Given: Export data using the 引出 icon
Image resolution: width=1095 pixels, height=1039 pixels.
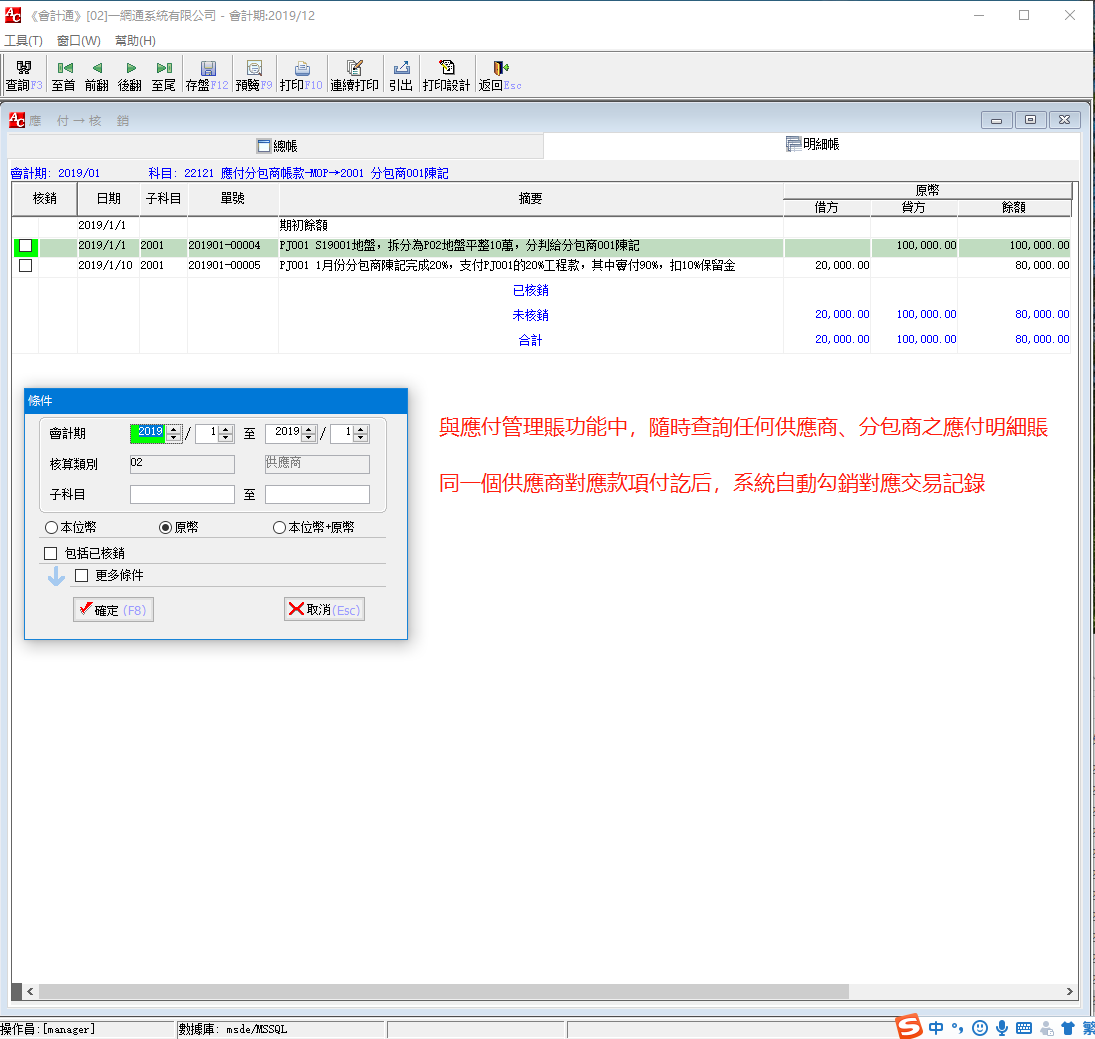Looking at the screenshot, I should coord(400,74).
